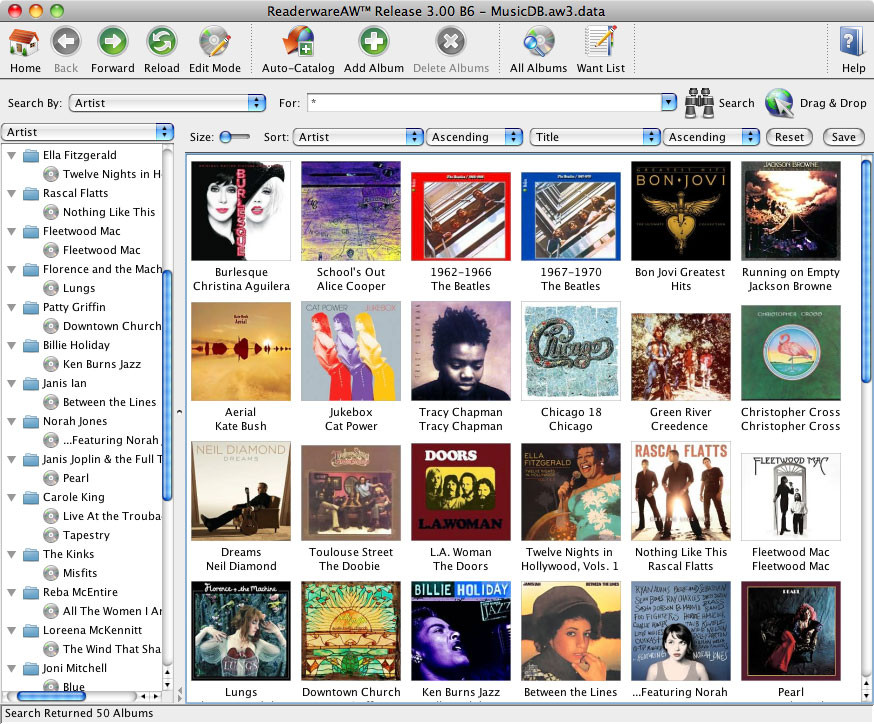Click the panel divider collapse arrow
The height and width of the screenshot is (724, 874).
179,412
